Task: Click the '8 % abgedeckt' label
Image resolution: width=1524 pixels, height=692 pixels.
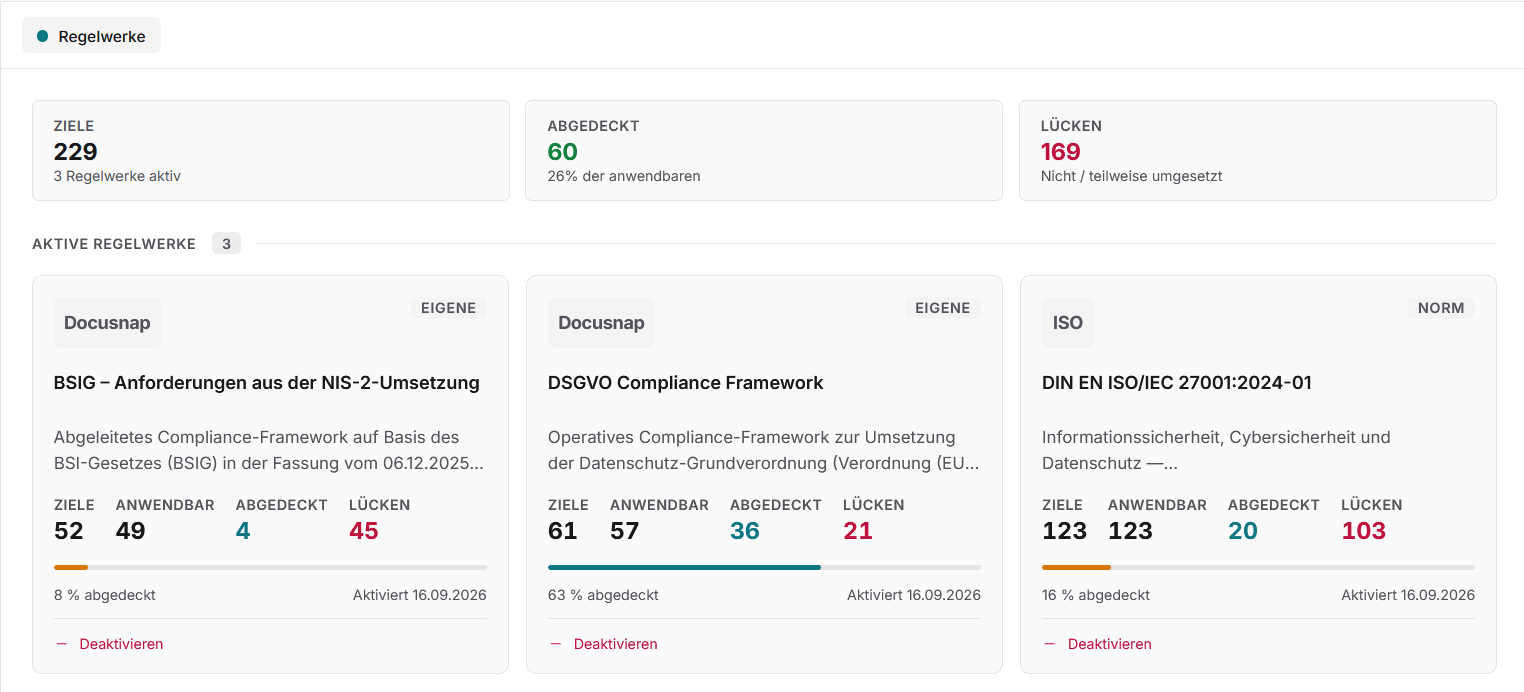Action: point(105,595)
